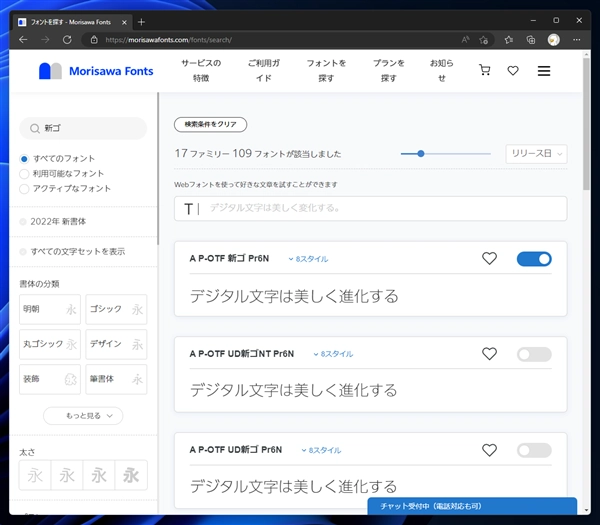Open プランを探す menu item
This screenshot has width=600, height=525.
(388, 70)
